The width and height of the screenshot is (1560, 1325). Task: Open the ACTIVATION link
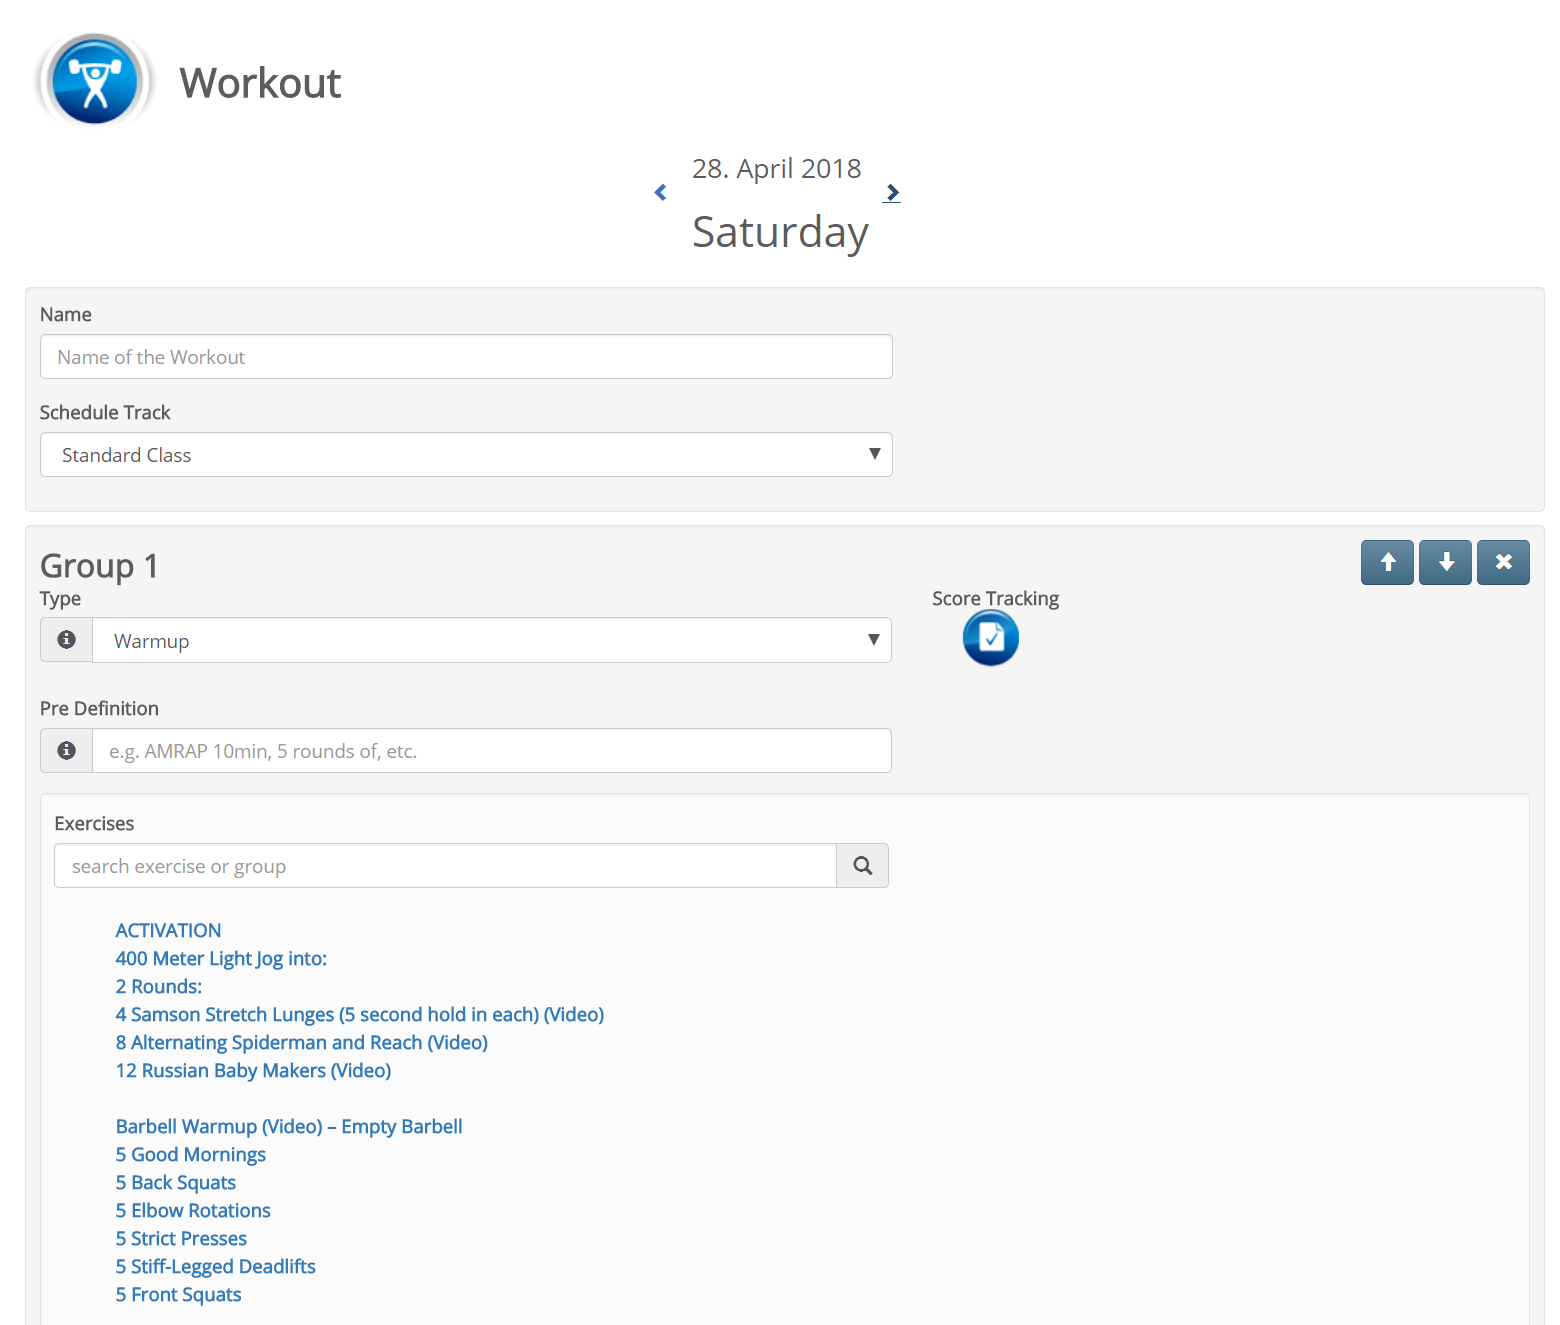click(167, 930)
